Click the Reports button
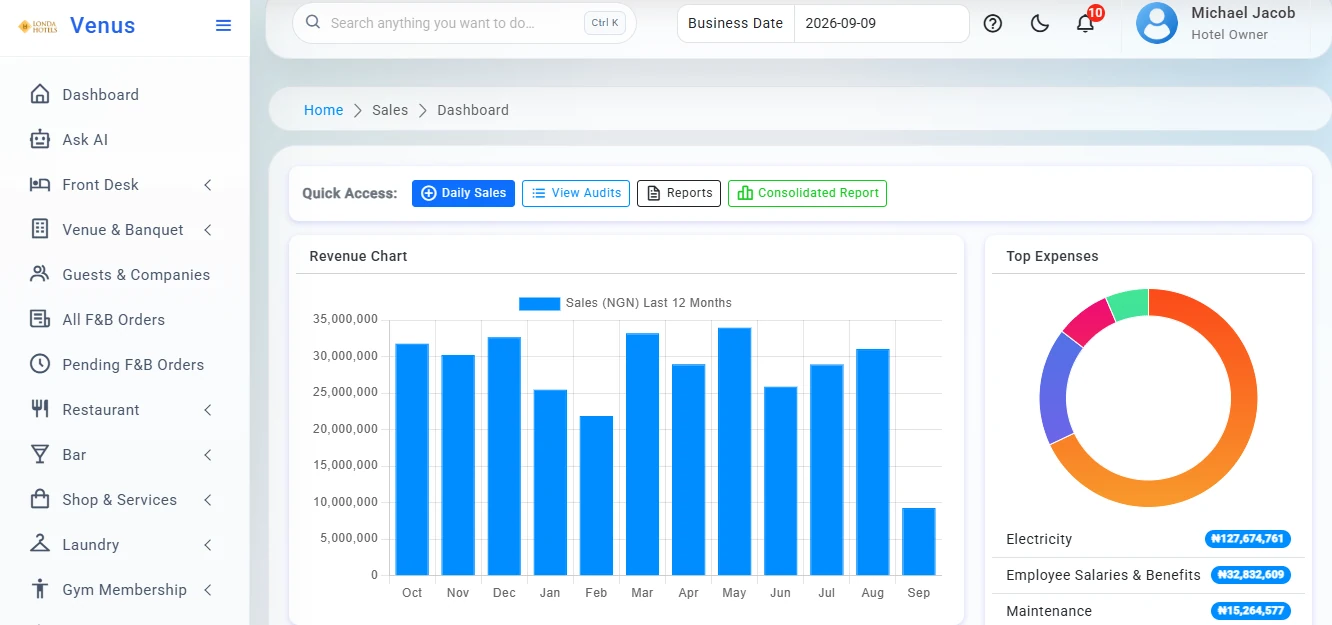Screen dimensions: 1332x625 point(679,193)
